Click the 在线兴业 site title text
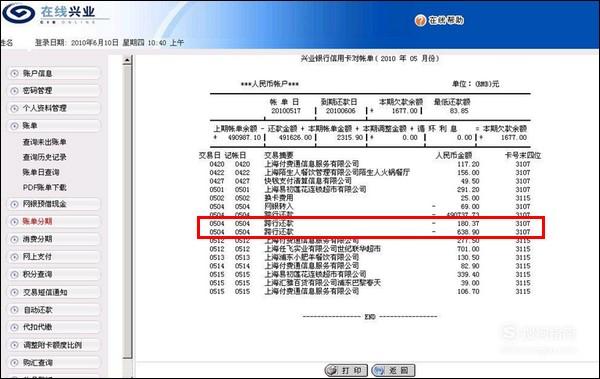 68,11
